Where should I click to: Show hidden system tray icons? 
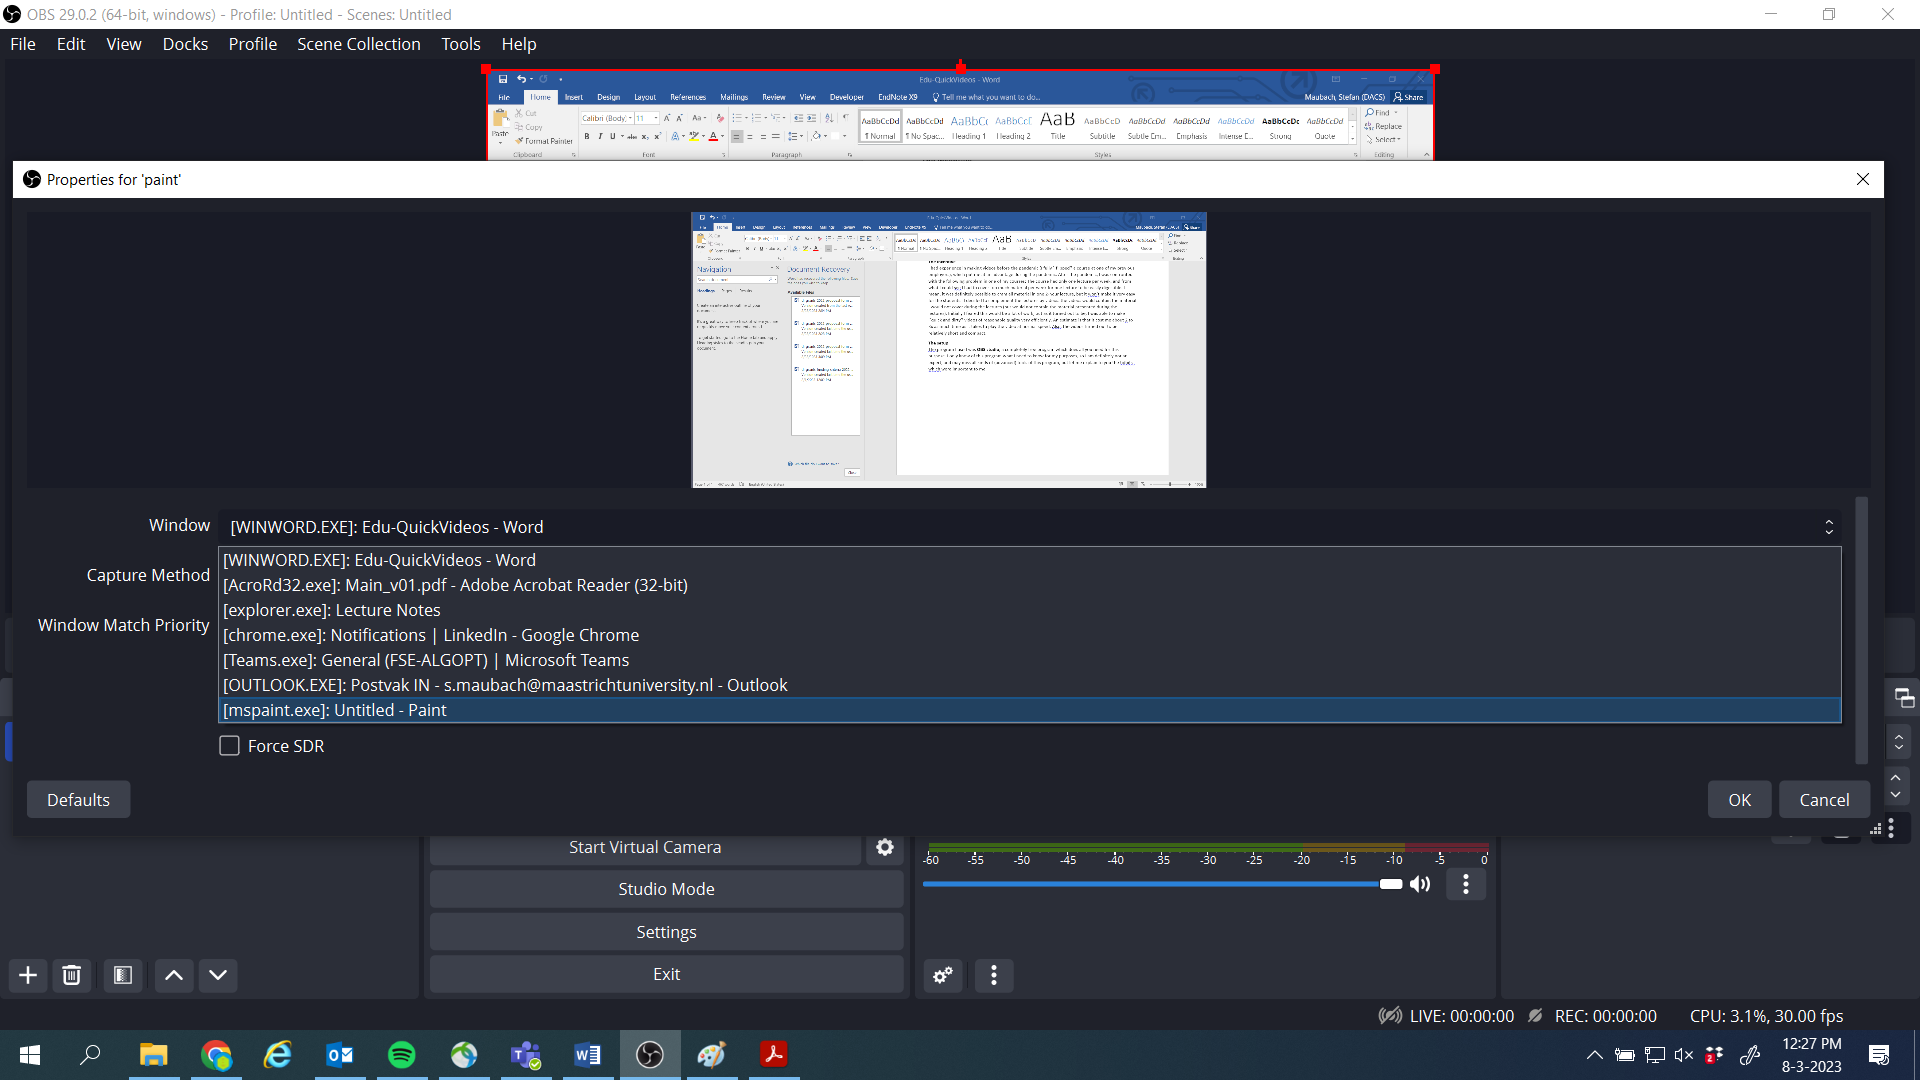click(1595, 1055)
